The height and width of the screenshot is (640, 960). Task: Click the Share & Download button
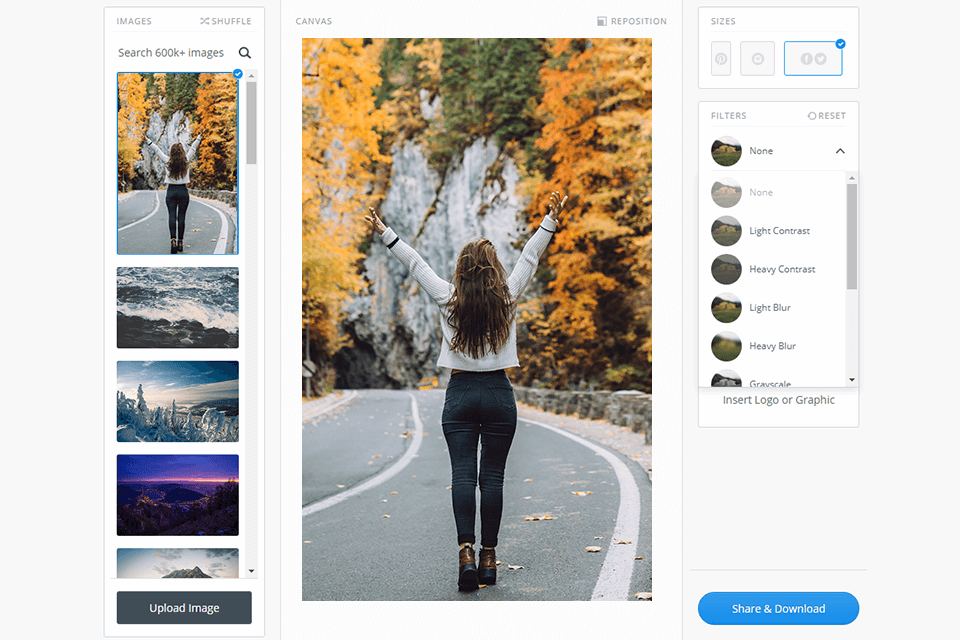[778, 608]
